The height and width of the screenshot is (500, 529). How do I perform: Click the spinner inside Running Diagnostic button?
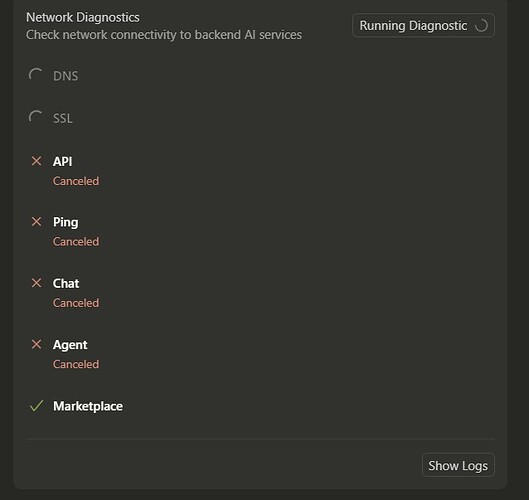pyautogui.click(x=481, y=26)
